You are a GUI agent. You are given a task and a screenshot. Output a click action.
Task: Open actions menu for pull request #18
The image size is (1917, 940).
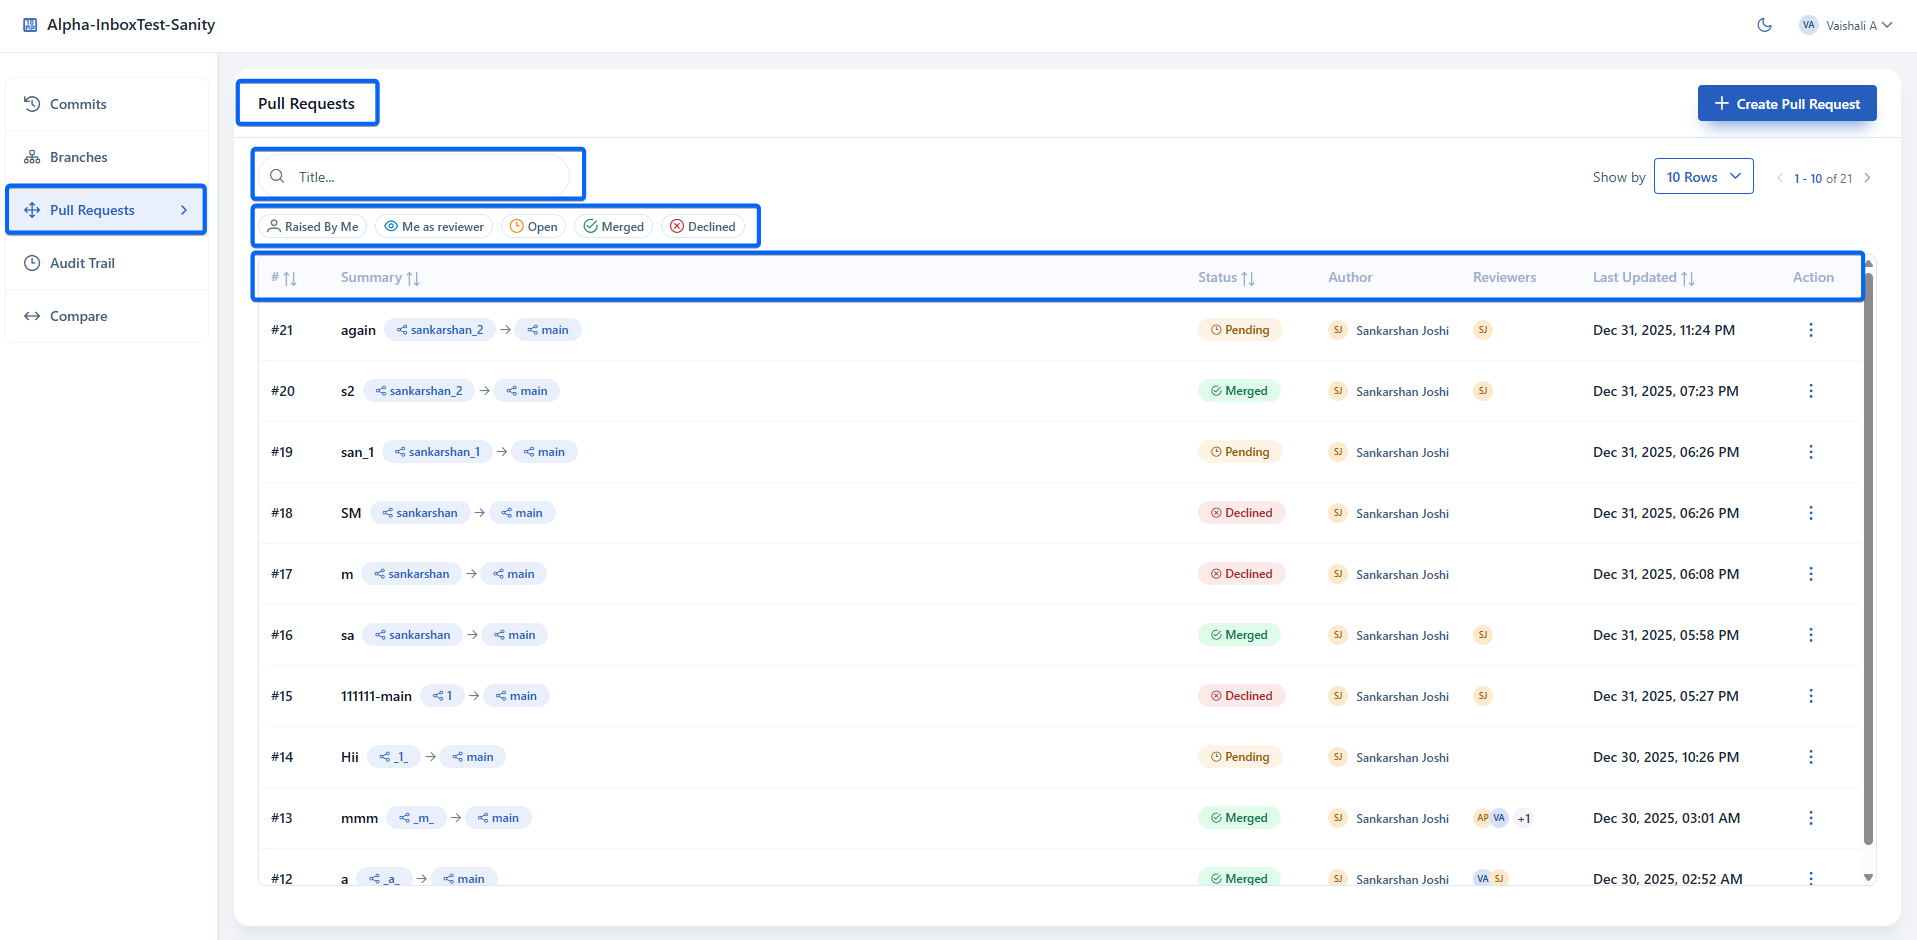point(1810,513)
